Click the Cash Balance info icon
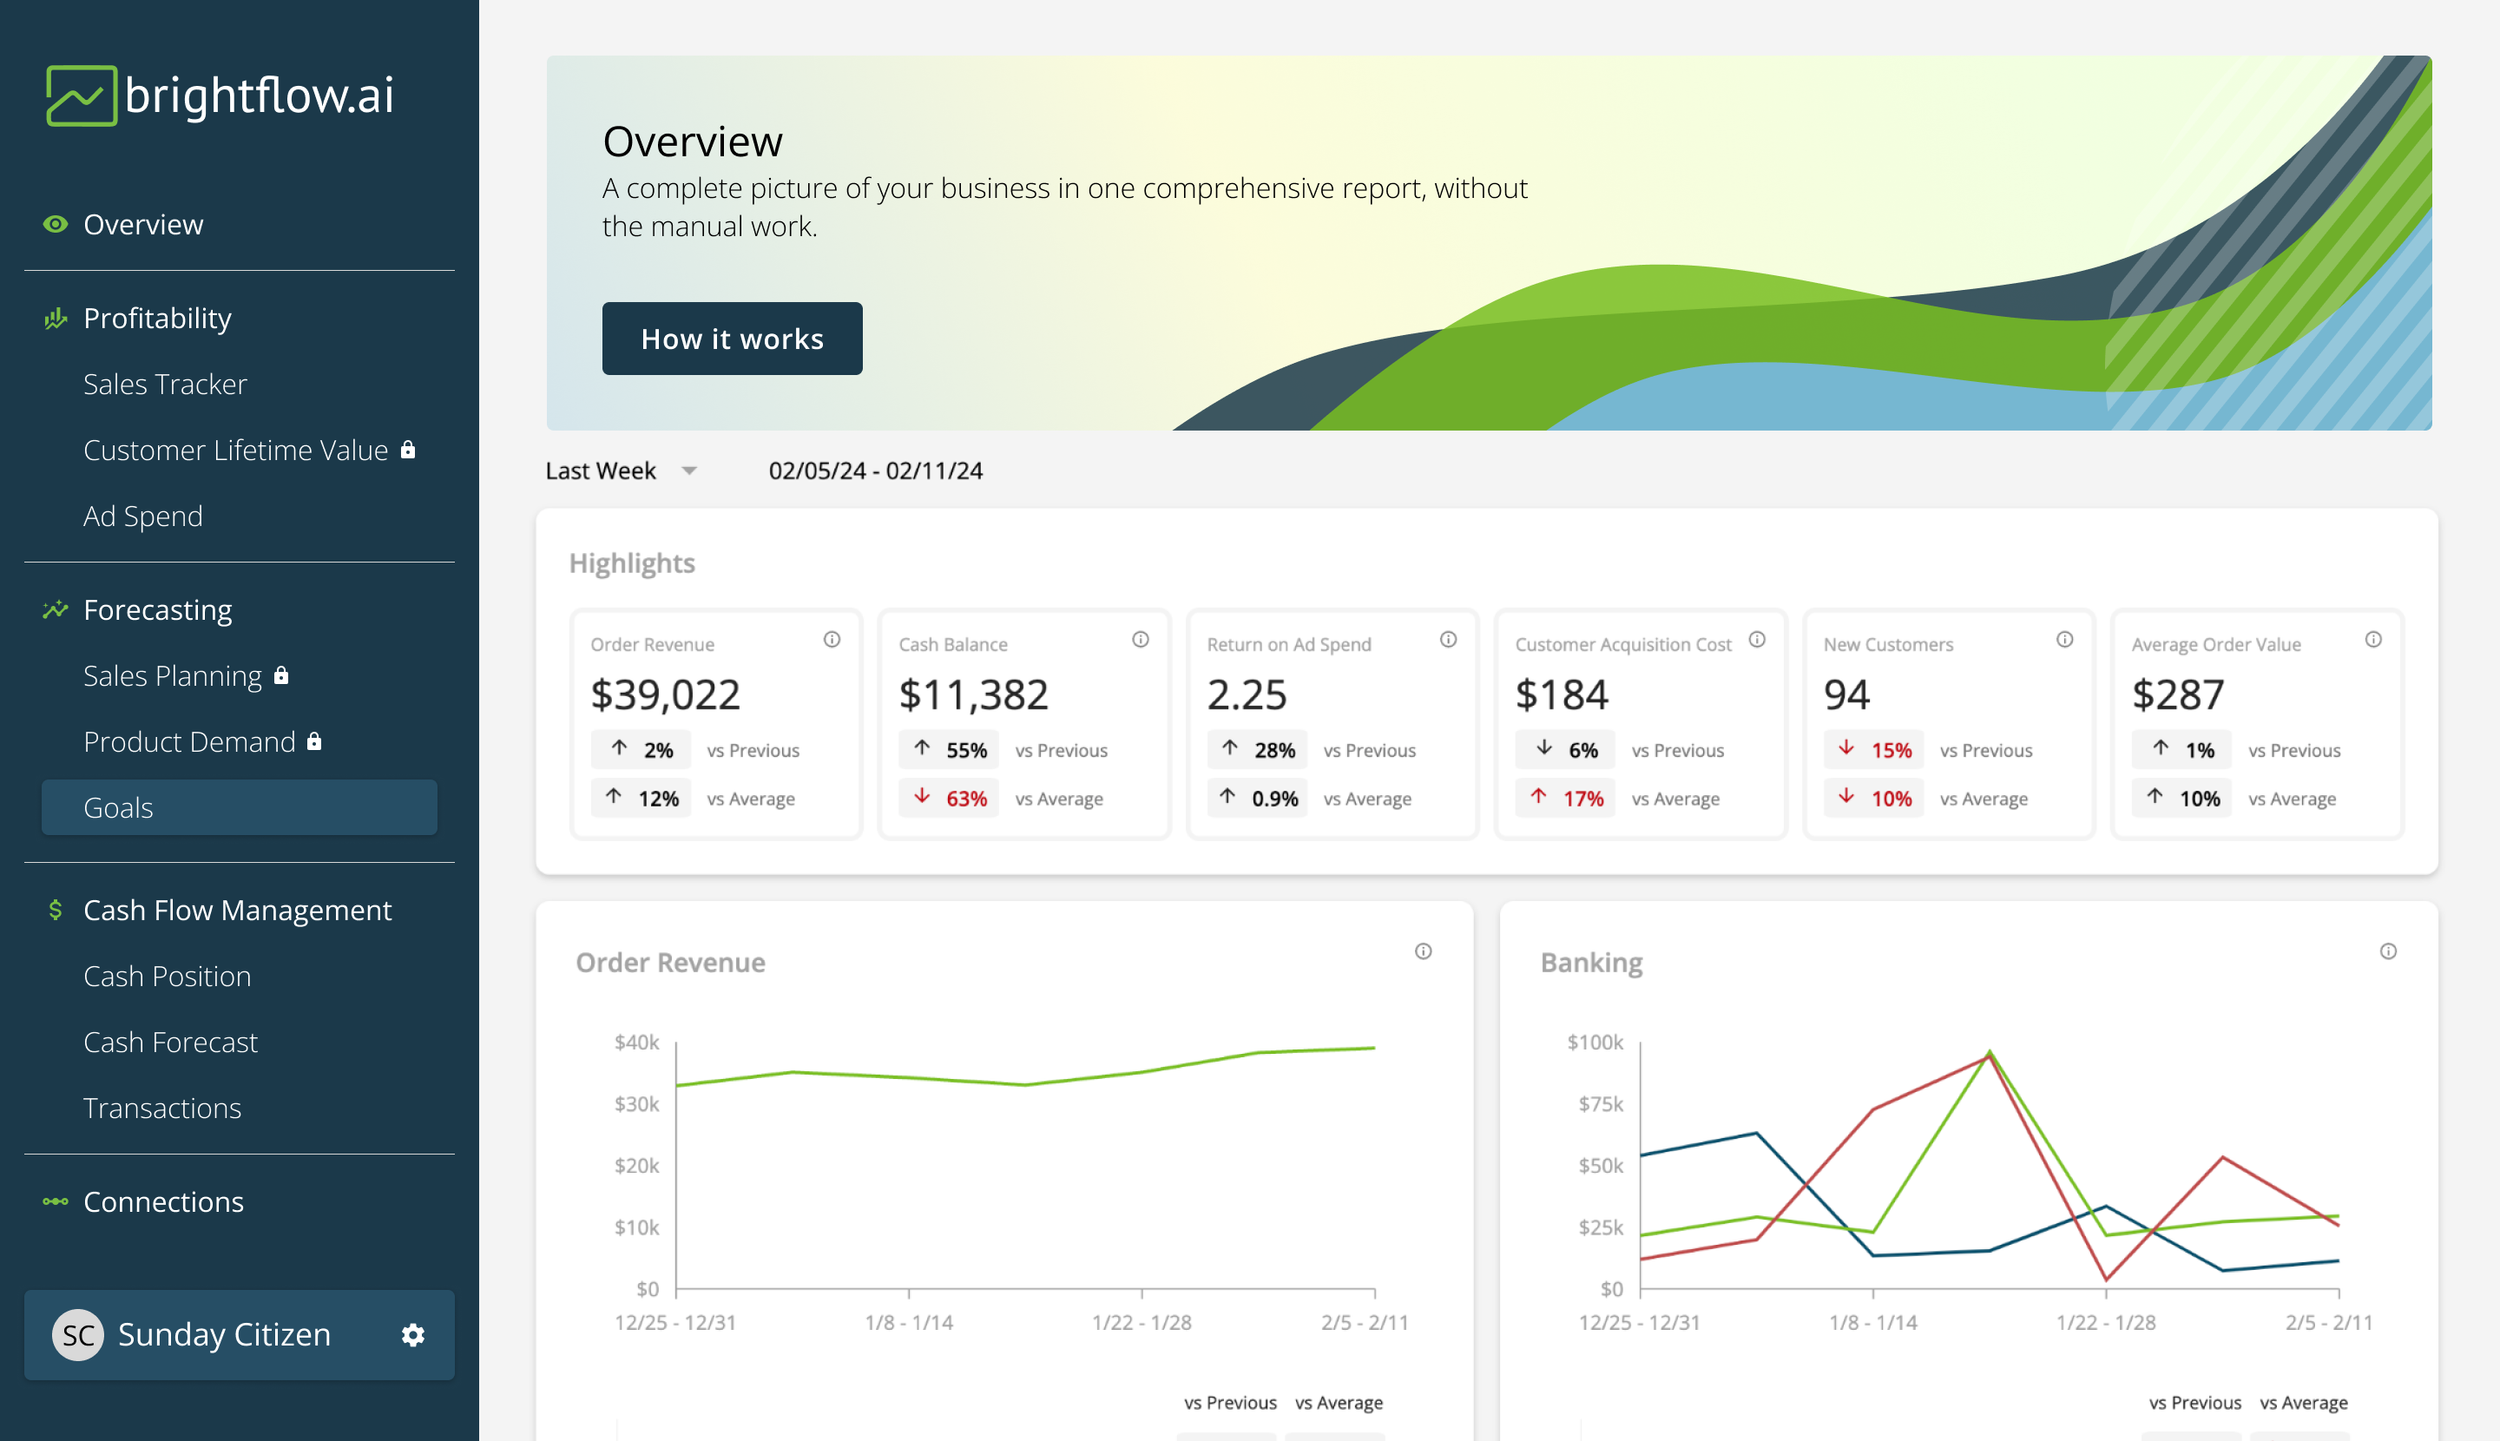This screenshot has width=2500, height=1441. (x=1140, y=640)
